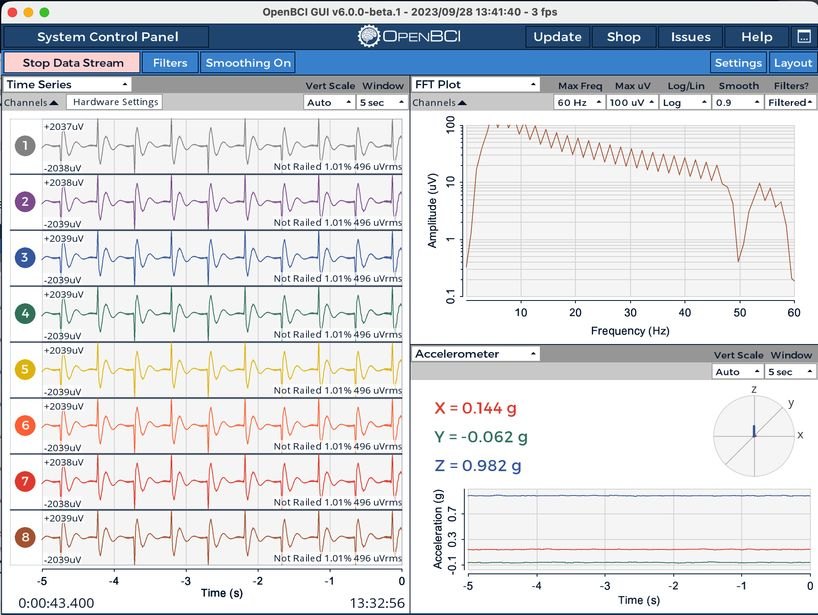Toggle channel 2 purple circle button
This screenshot has height=615, width=818.
(x=25, y=201)
